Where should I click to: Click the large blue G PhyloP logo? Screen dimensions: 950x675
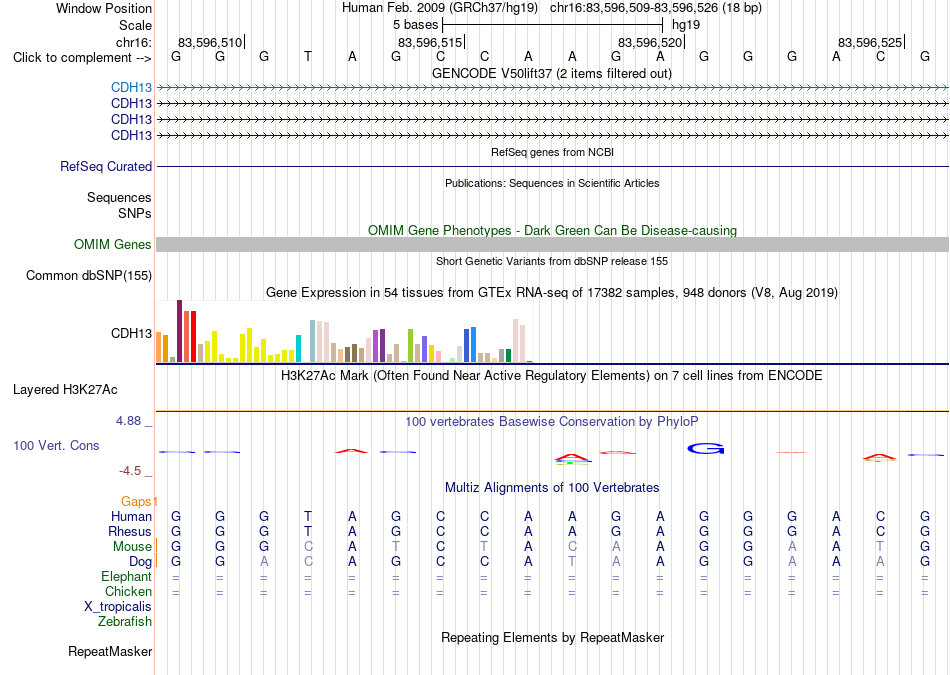[x=706, y=448]
